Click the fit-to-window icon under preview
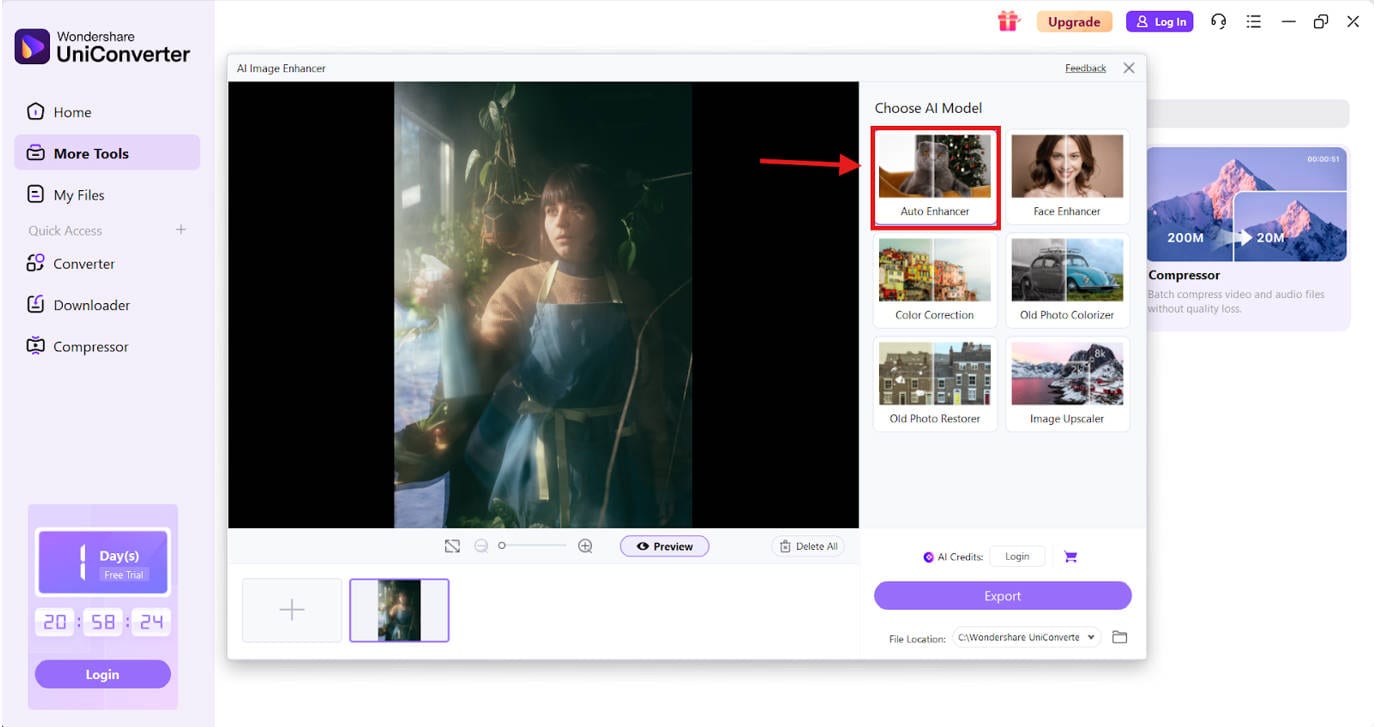This screenshot has height=727, width=1383. click(x=452, y=546)
